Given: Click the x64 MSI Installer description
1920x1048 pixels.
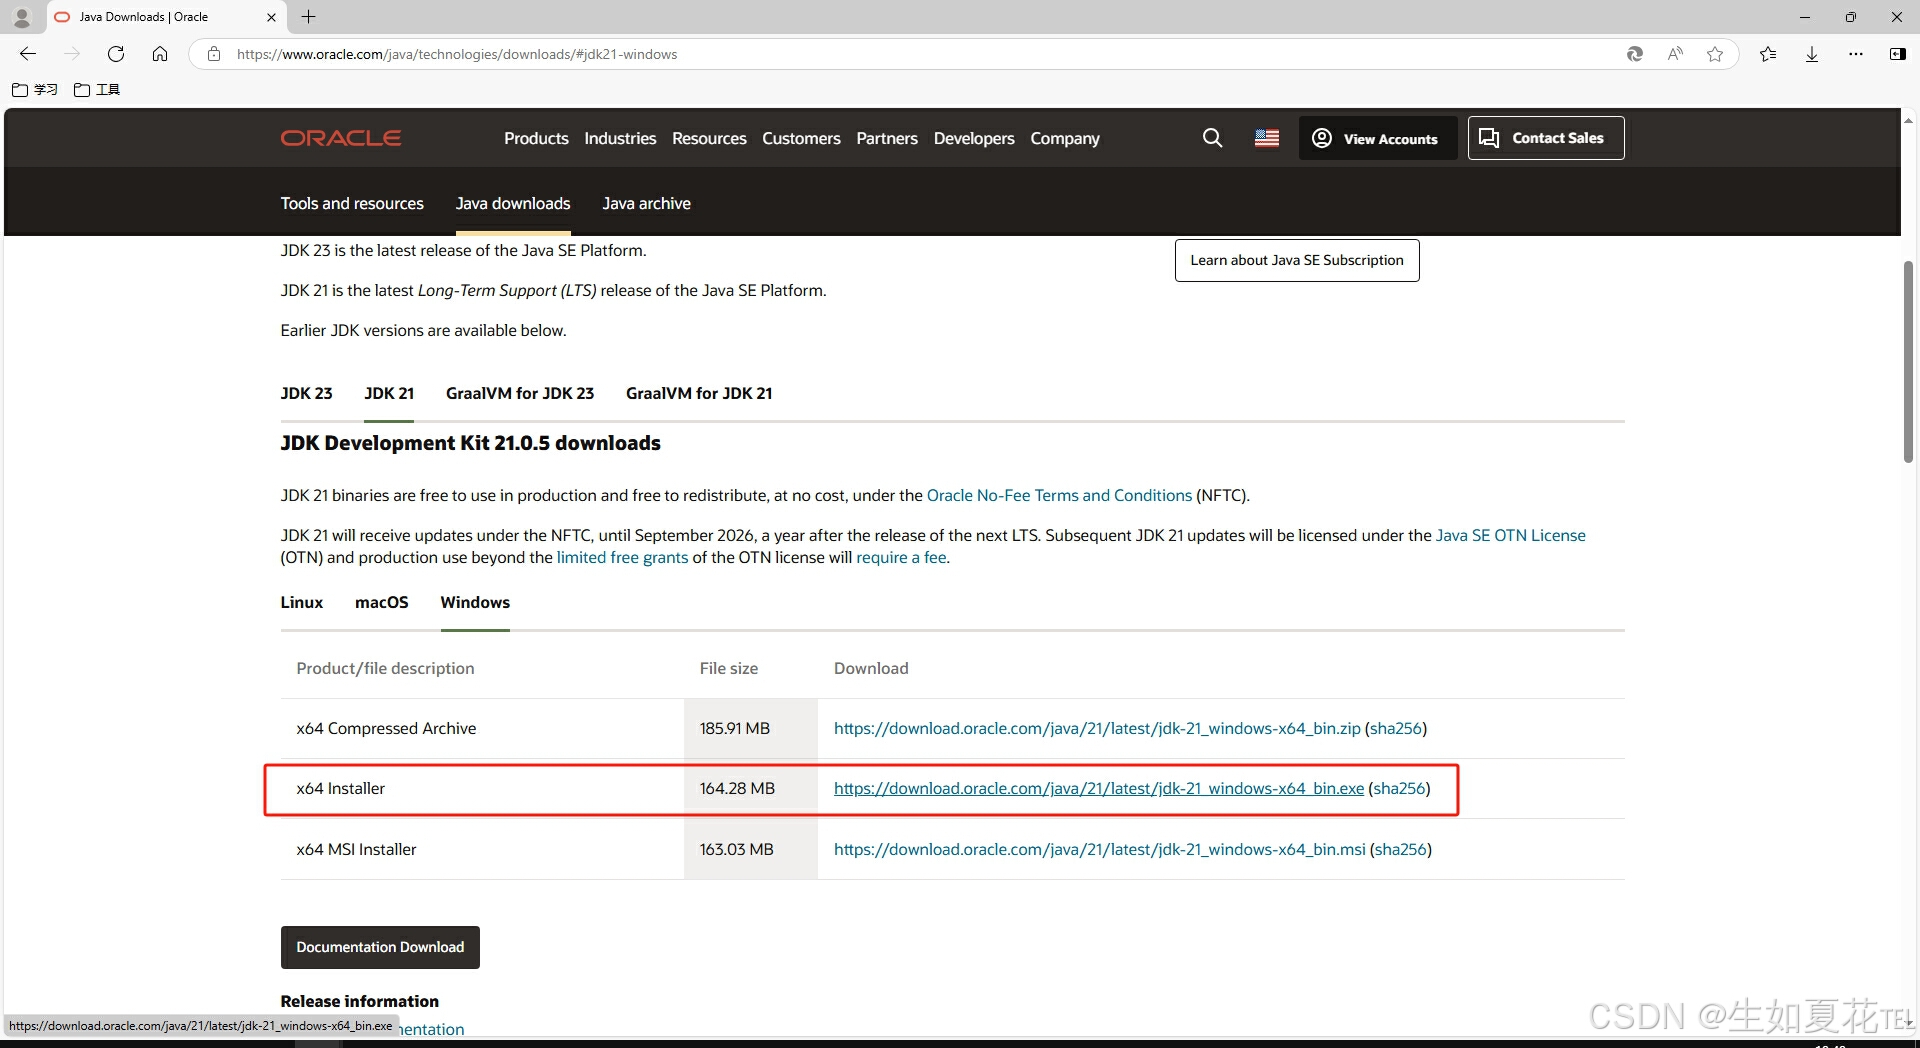Looking at the screenshot, I should tap(356, 849).
